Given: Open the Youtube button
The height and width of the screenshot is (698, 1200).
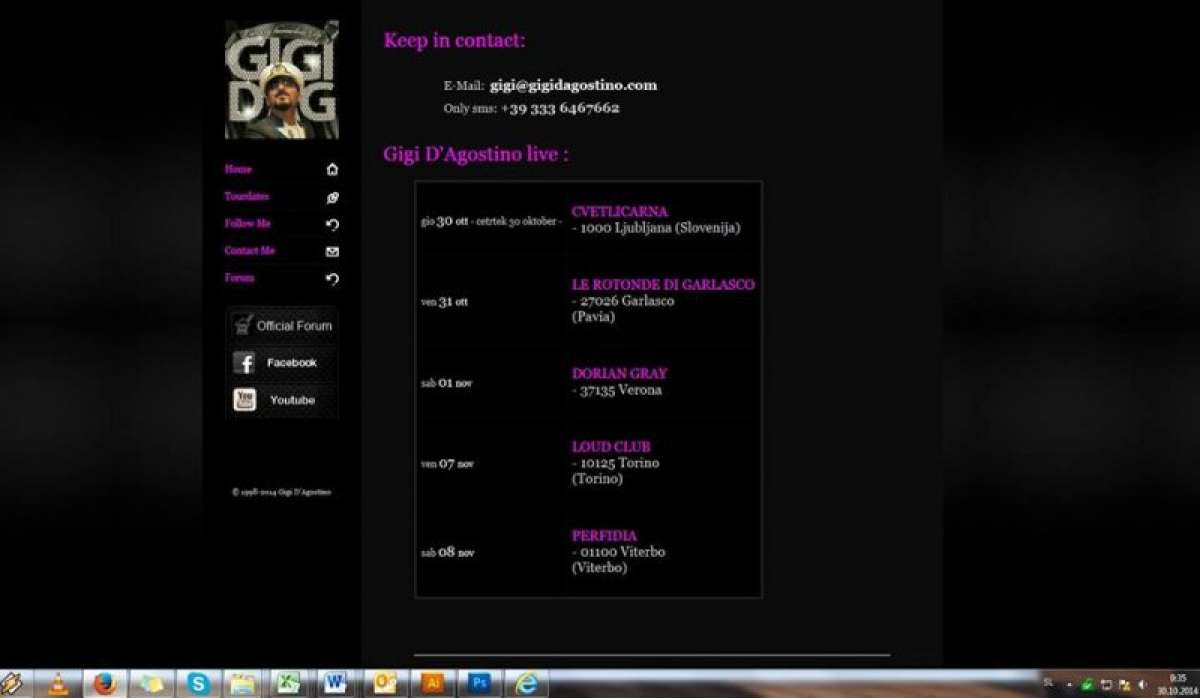Looking at the screenshot, I should coord(282,400).
